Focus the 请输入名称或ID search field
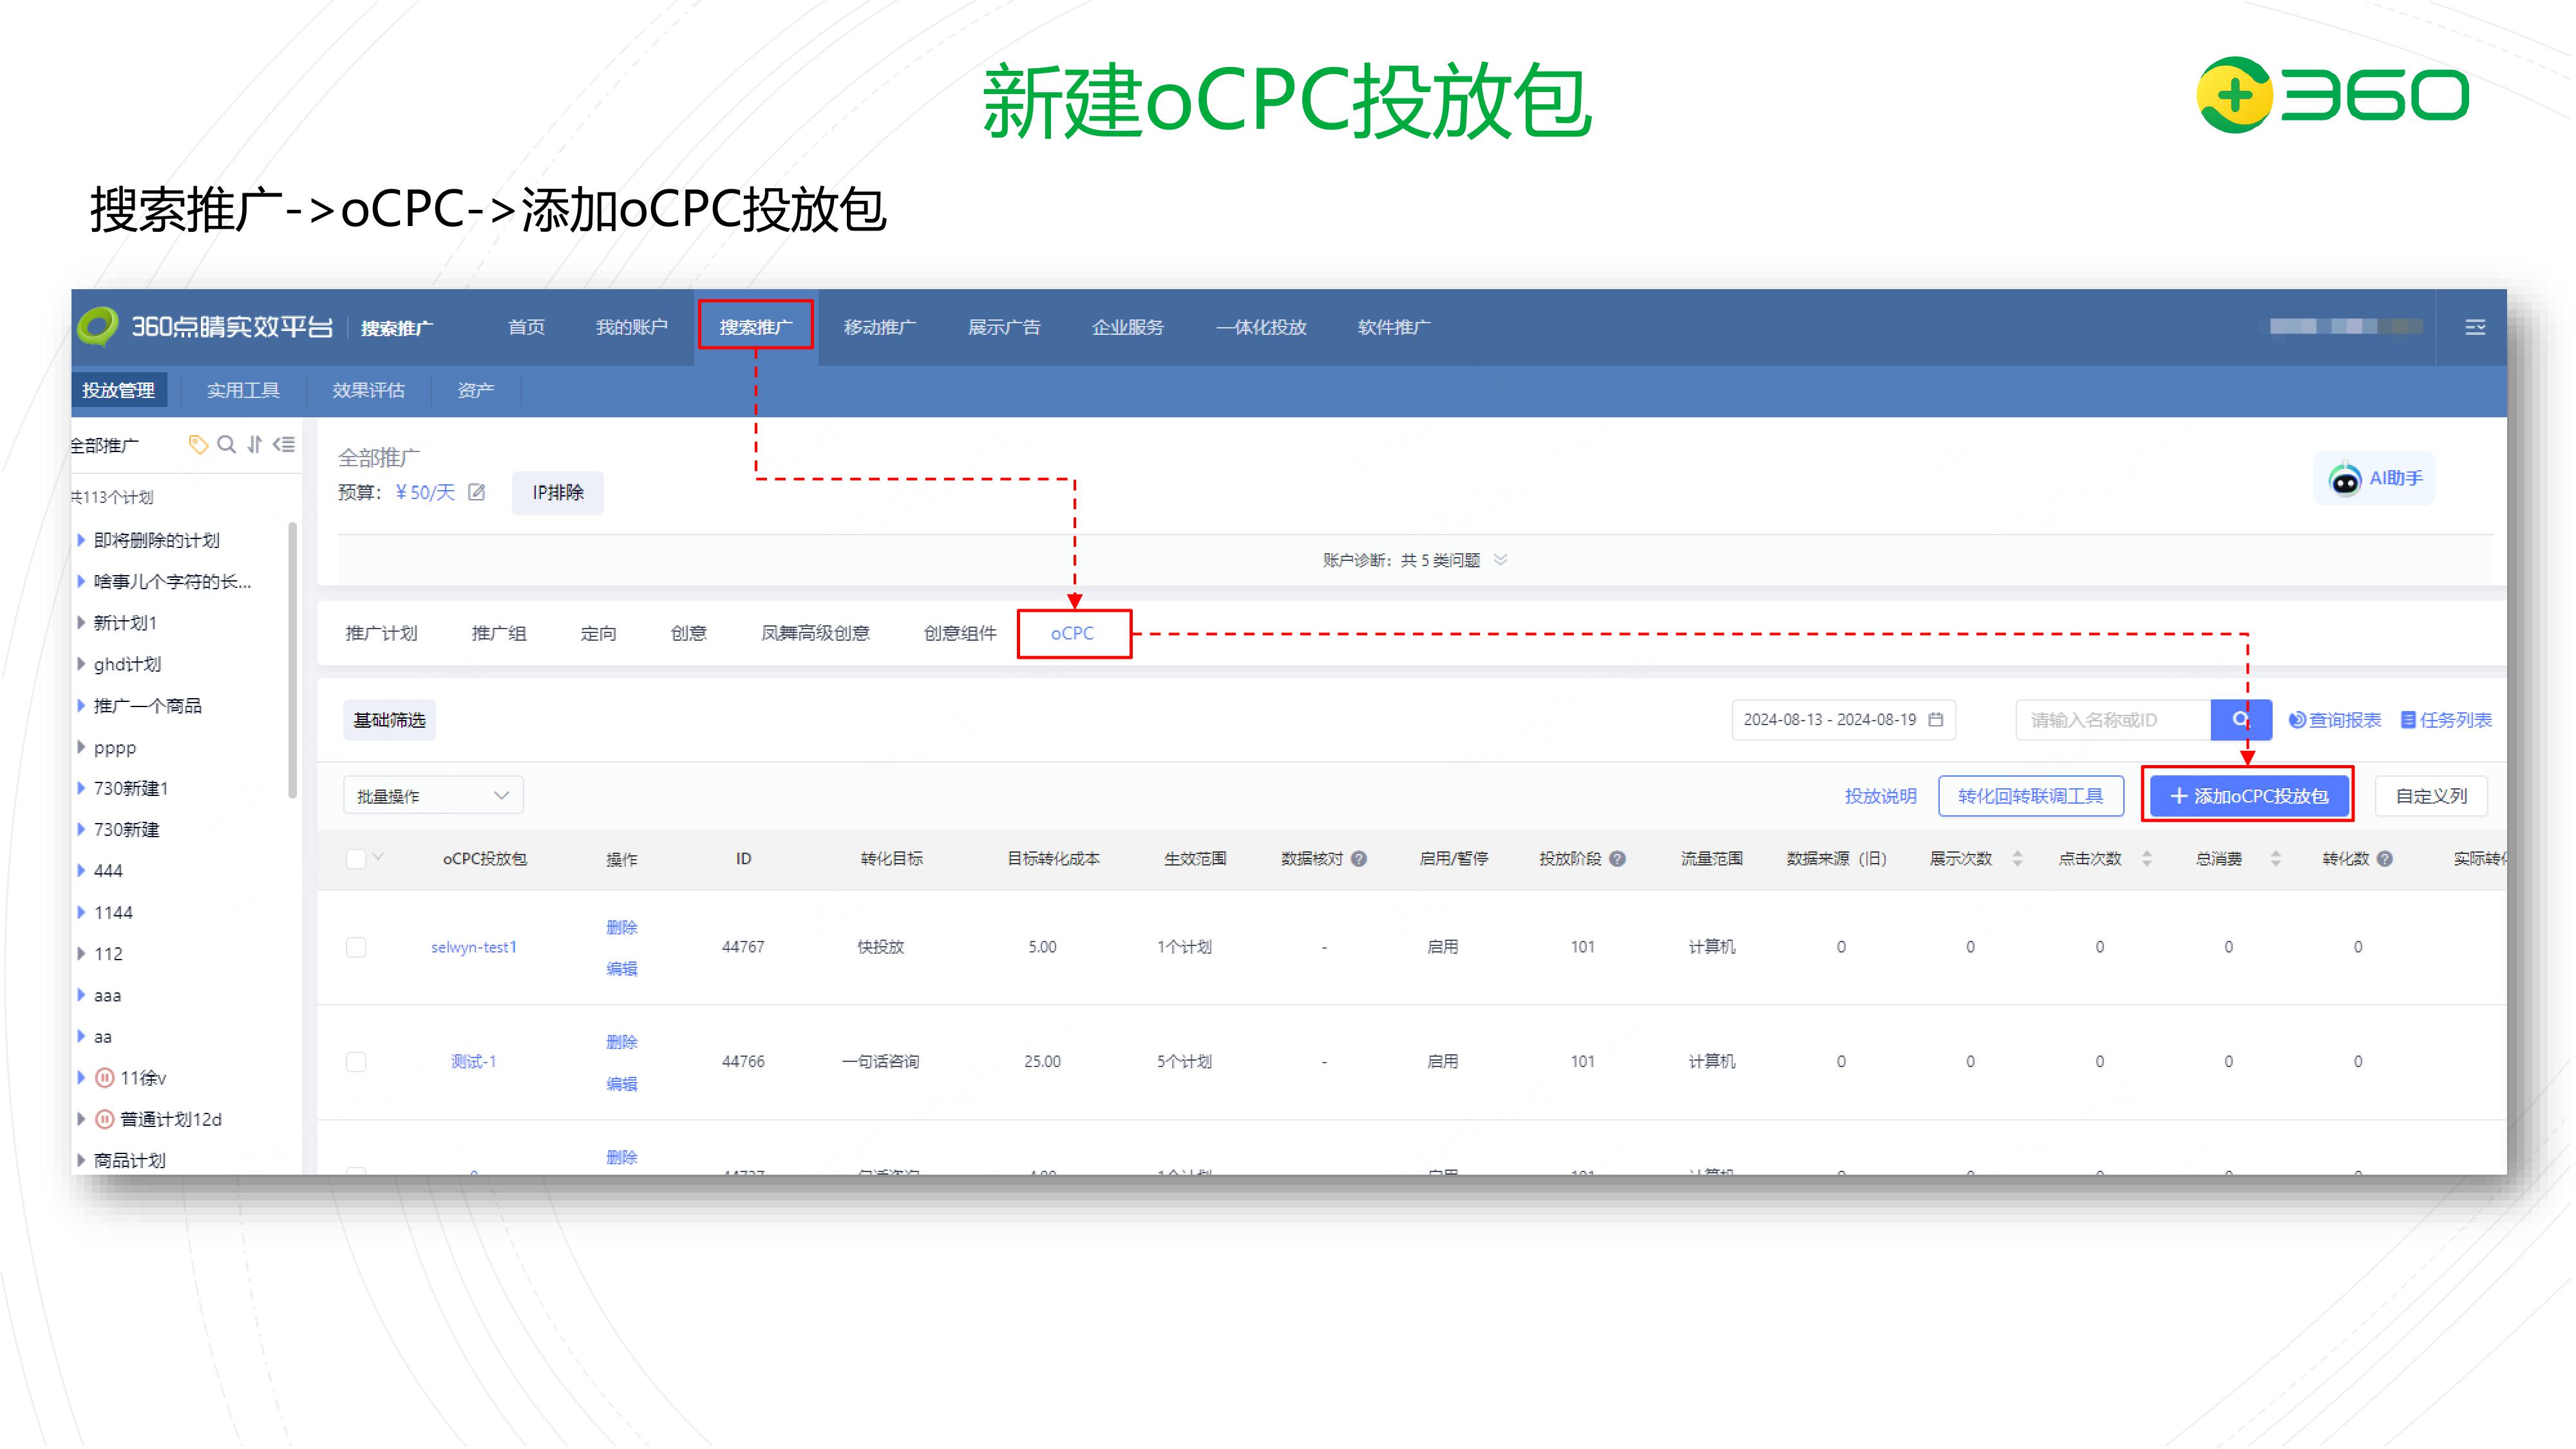The width and height of the screenshot is (2576, 1449). pyautogui.click(x=2113, y=720)
